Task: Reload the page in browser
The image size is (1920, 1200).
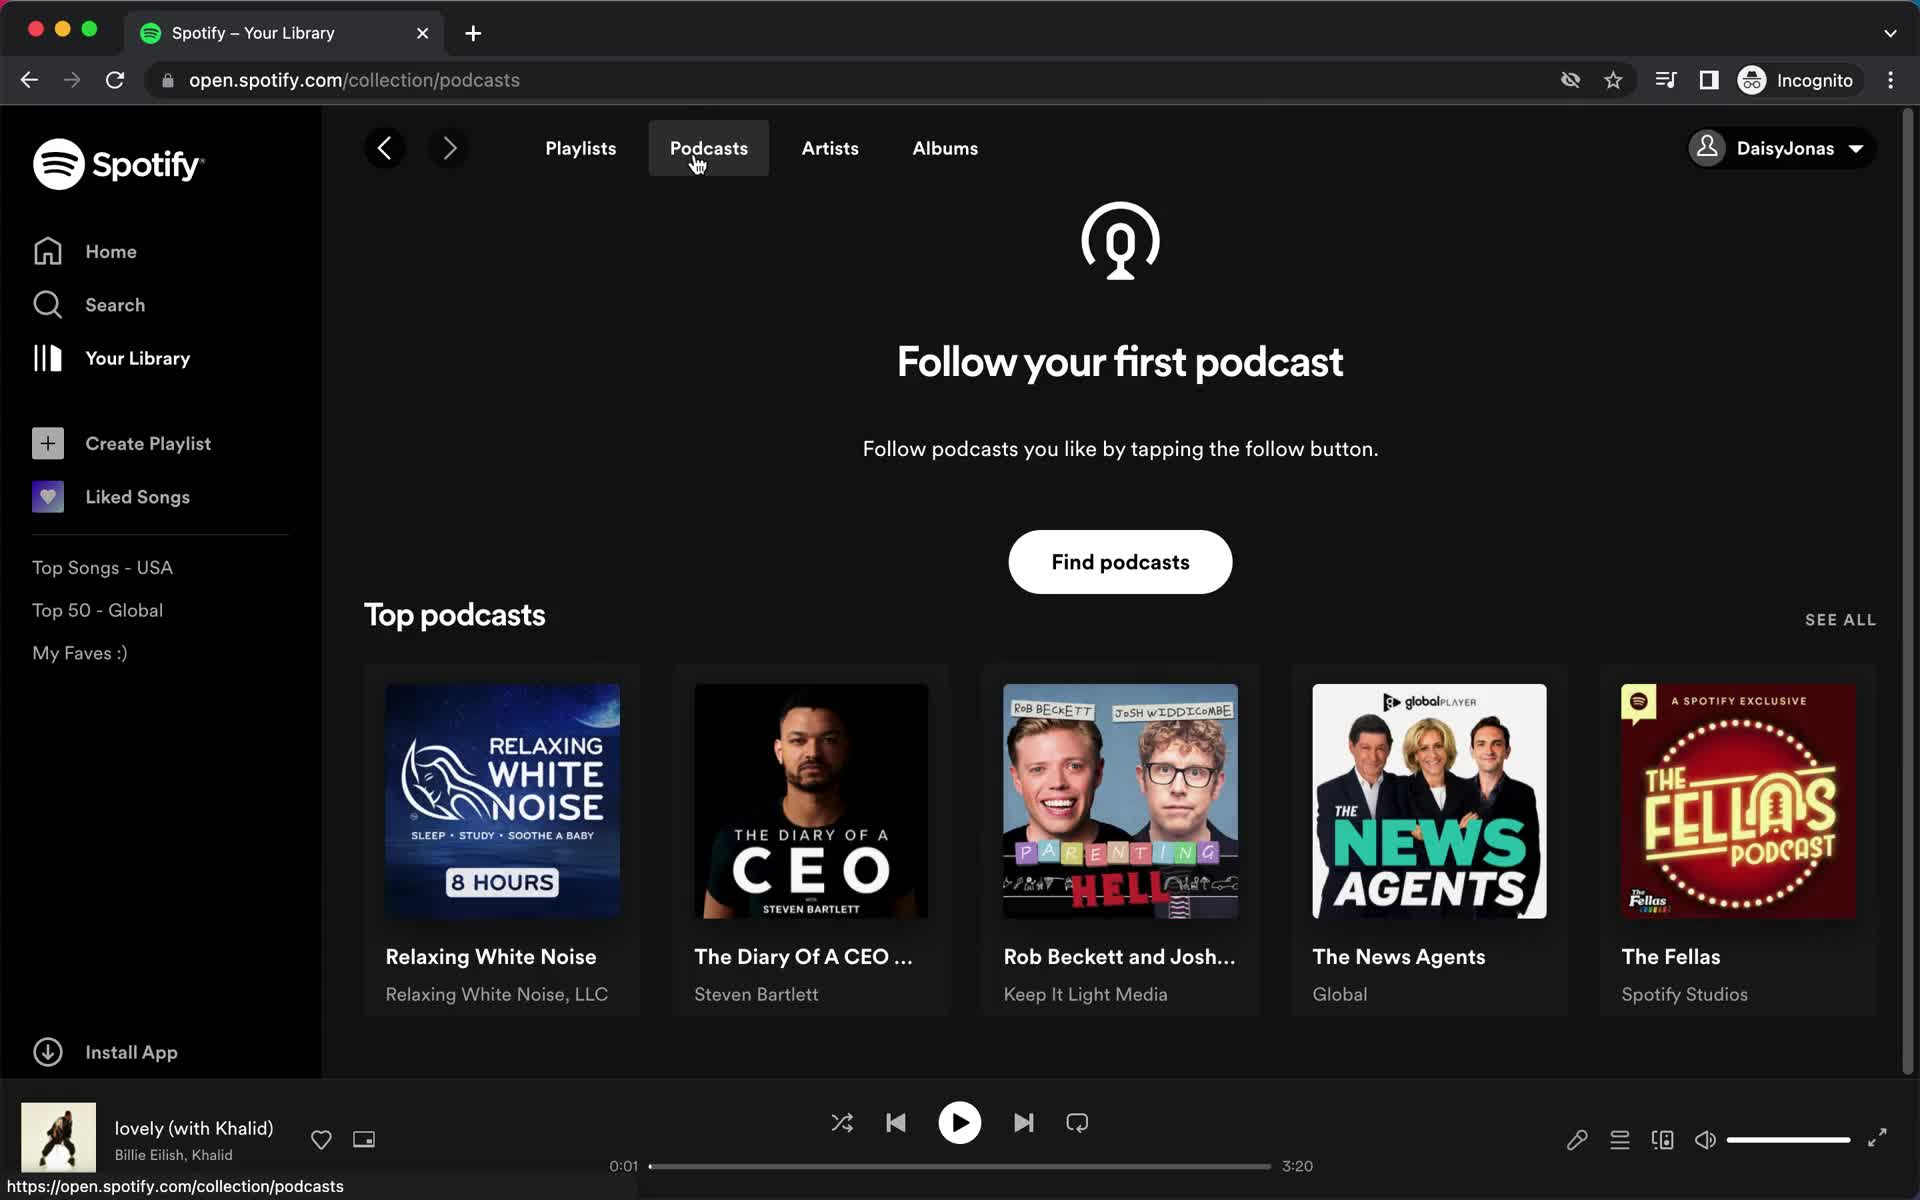Action: tap(115, 80)
